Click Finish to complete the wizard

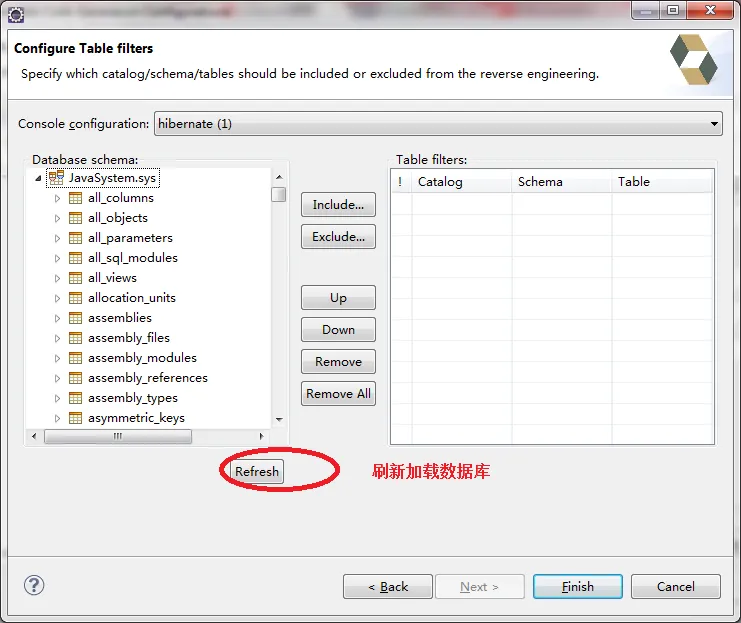pyautogui.click(x=577, y=587)
